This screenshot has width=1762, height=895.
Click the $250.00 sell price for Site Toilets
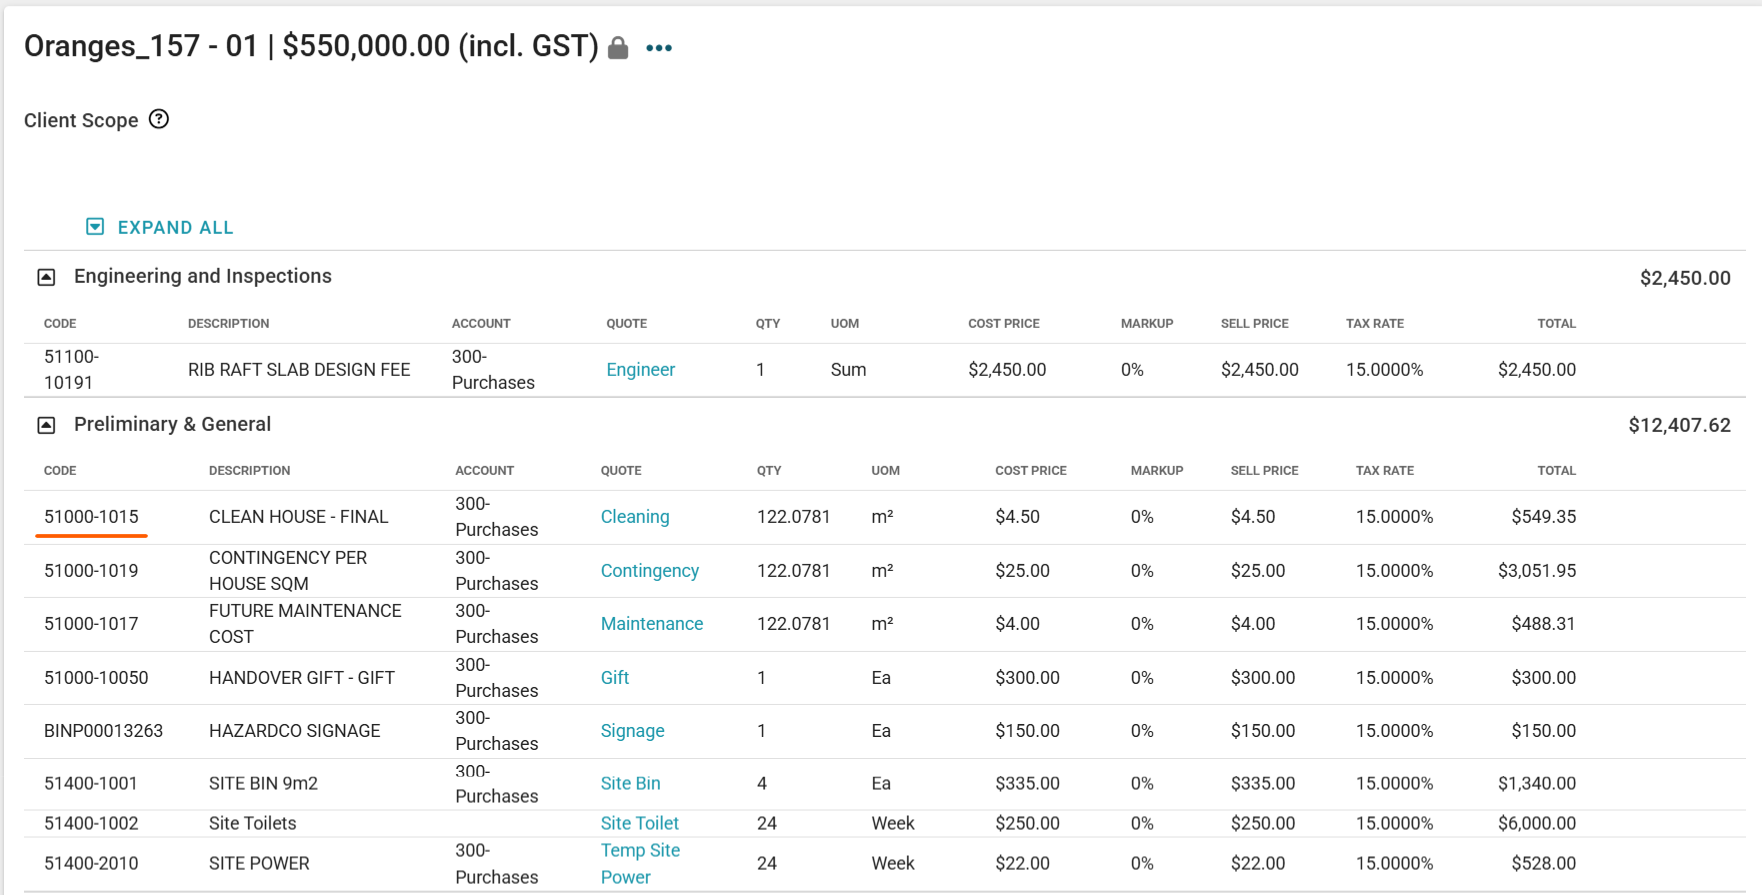click(x=1263, y=823)
